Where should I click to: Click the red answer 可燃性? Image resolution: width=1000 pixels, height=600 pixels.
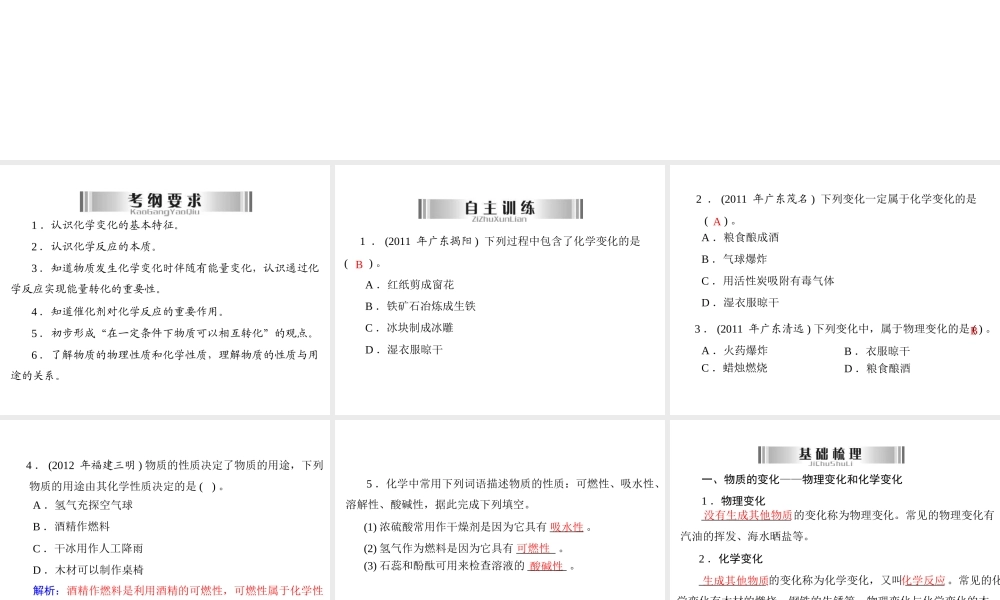click(x=534, y=548)
